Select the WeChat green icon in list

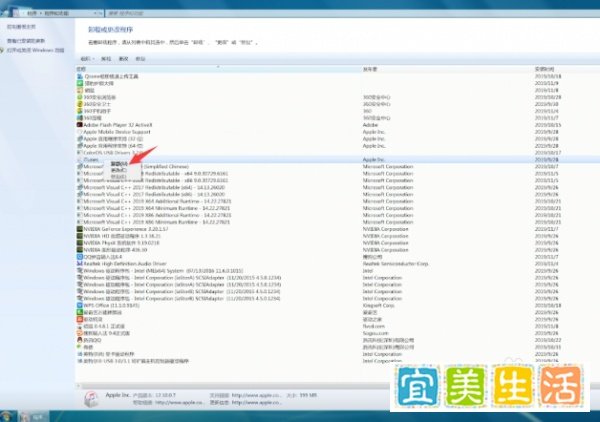80,347
